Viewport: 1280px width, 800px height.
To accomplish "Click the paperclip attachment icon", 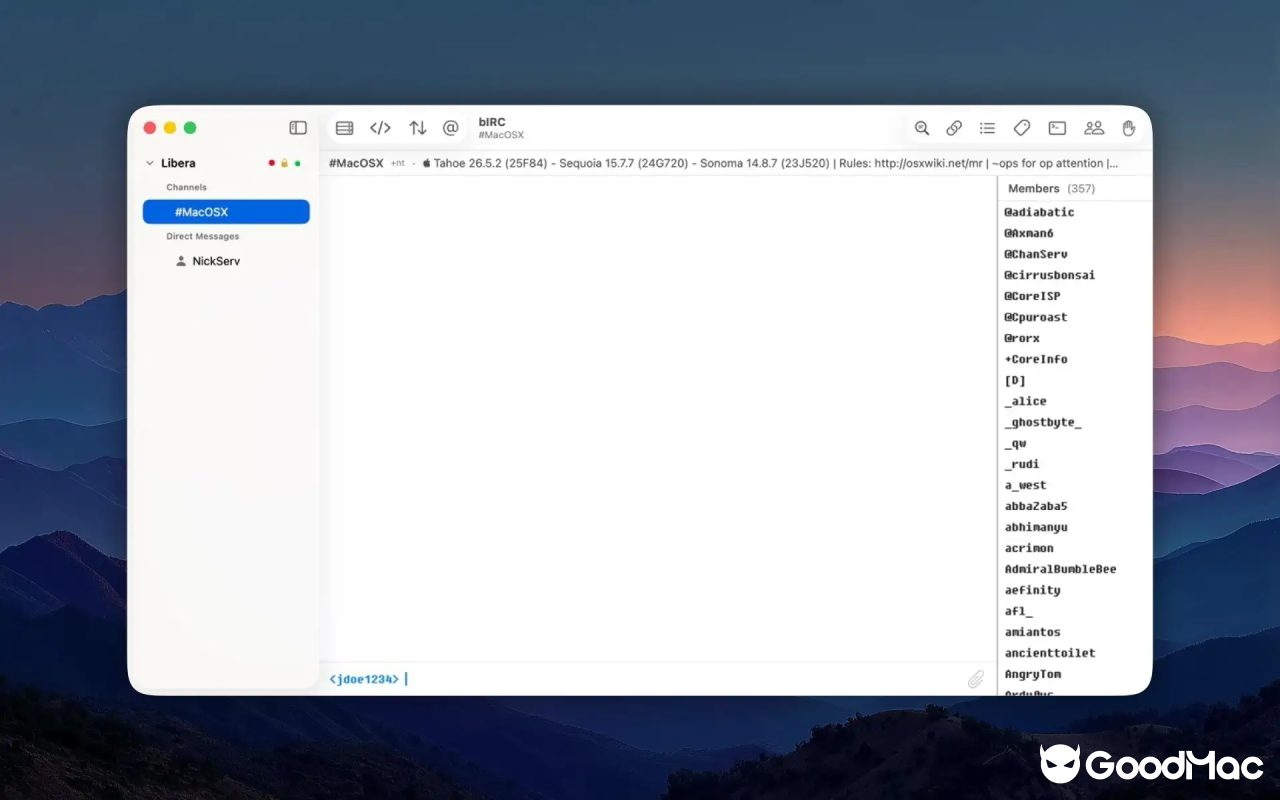I will tap(976, 679).
